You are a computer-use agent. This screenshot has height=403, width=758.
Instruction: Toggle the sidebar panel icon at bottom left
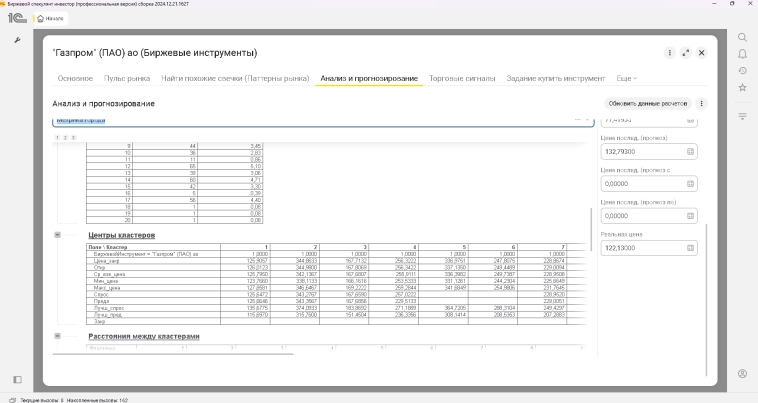[x=17, y=379]
